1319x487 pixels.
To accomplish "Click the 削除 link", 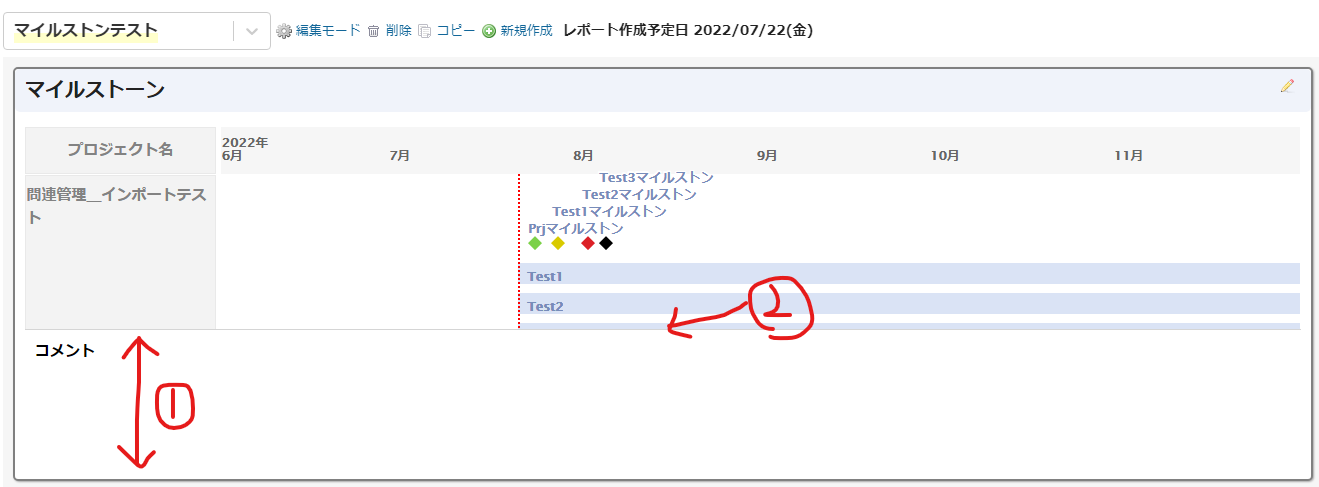I will click(x=398, y=31).
